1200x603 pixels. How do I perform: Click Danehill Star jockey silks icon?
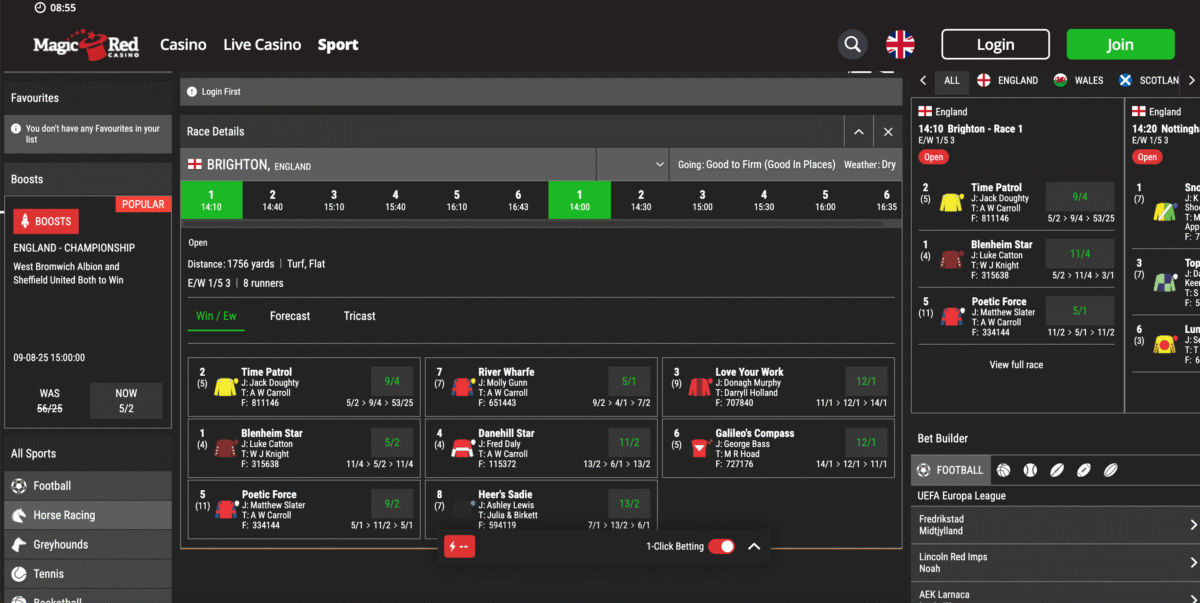click(462, 449)
